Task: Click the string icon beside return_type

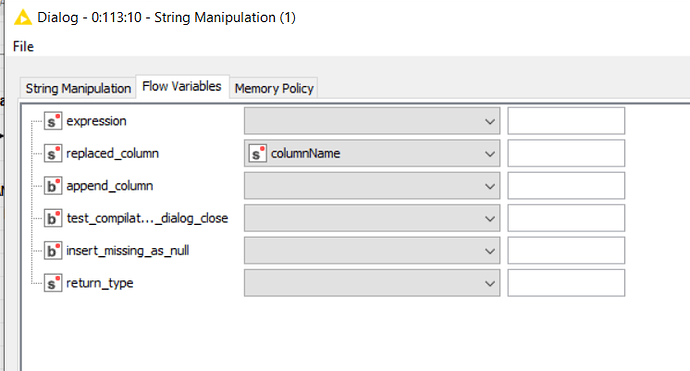Action: [x=53, y=283]
